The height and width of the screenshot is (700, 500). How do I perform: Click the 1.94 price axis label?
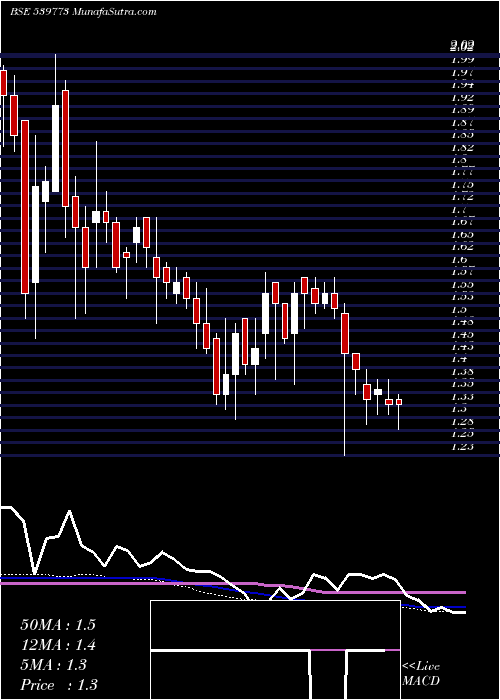pos(462,85)
